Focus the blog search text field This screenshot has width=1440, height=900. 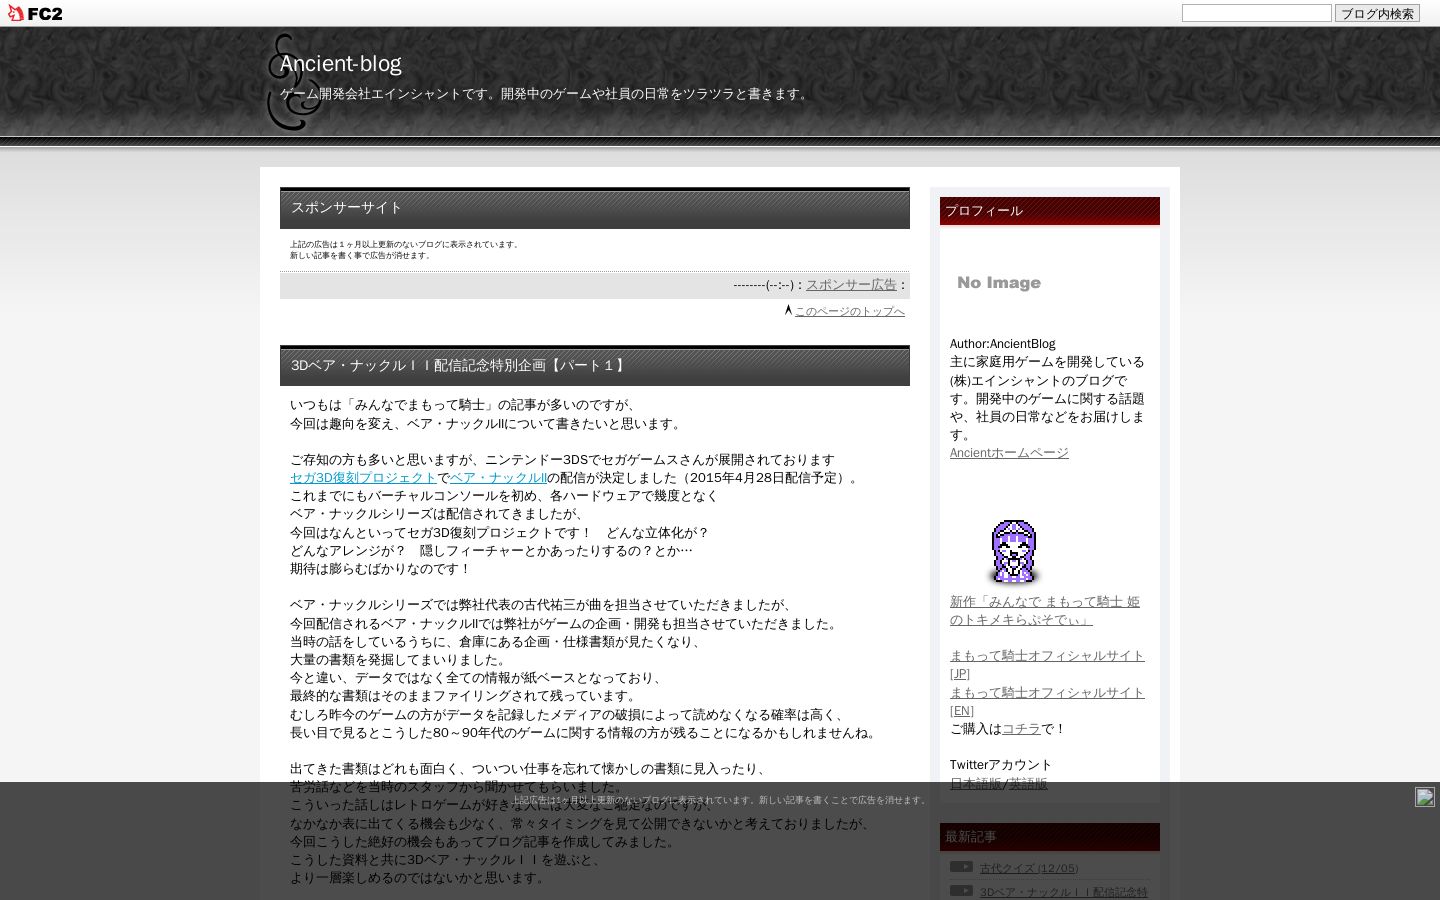[1256, 13]
